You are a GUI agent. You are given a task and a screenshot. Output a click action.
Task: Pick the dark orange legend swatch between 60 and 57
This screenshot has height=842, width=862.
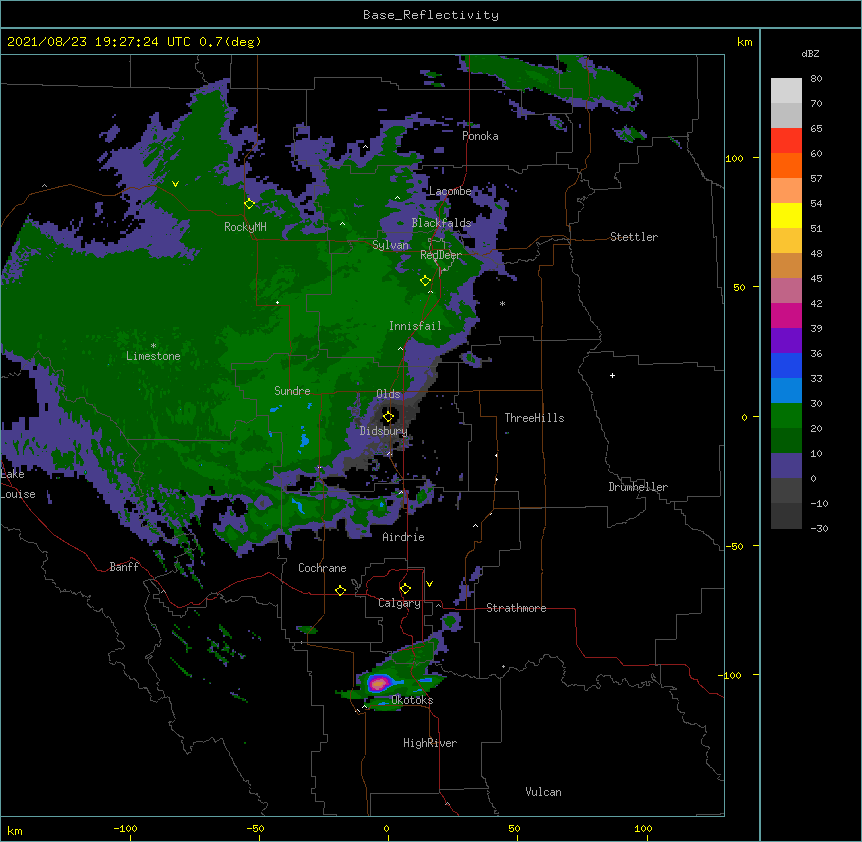coord(786,165)
